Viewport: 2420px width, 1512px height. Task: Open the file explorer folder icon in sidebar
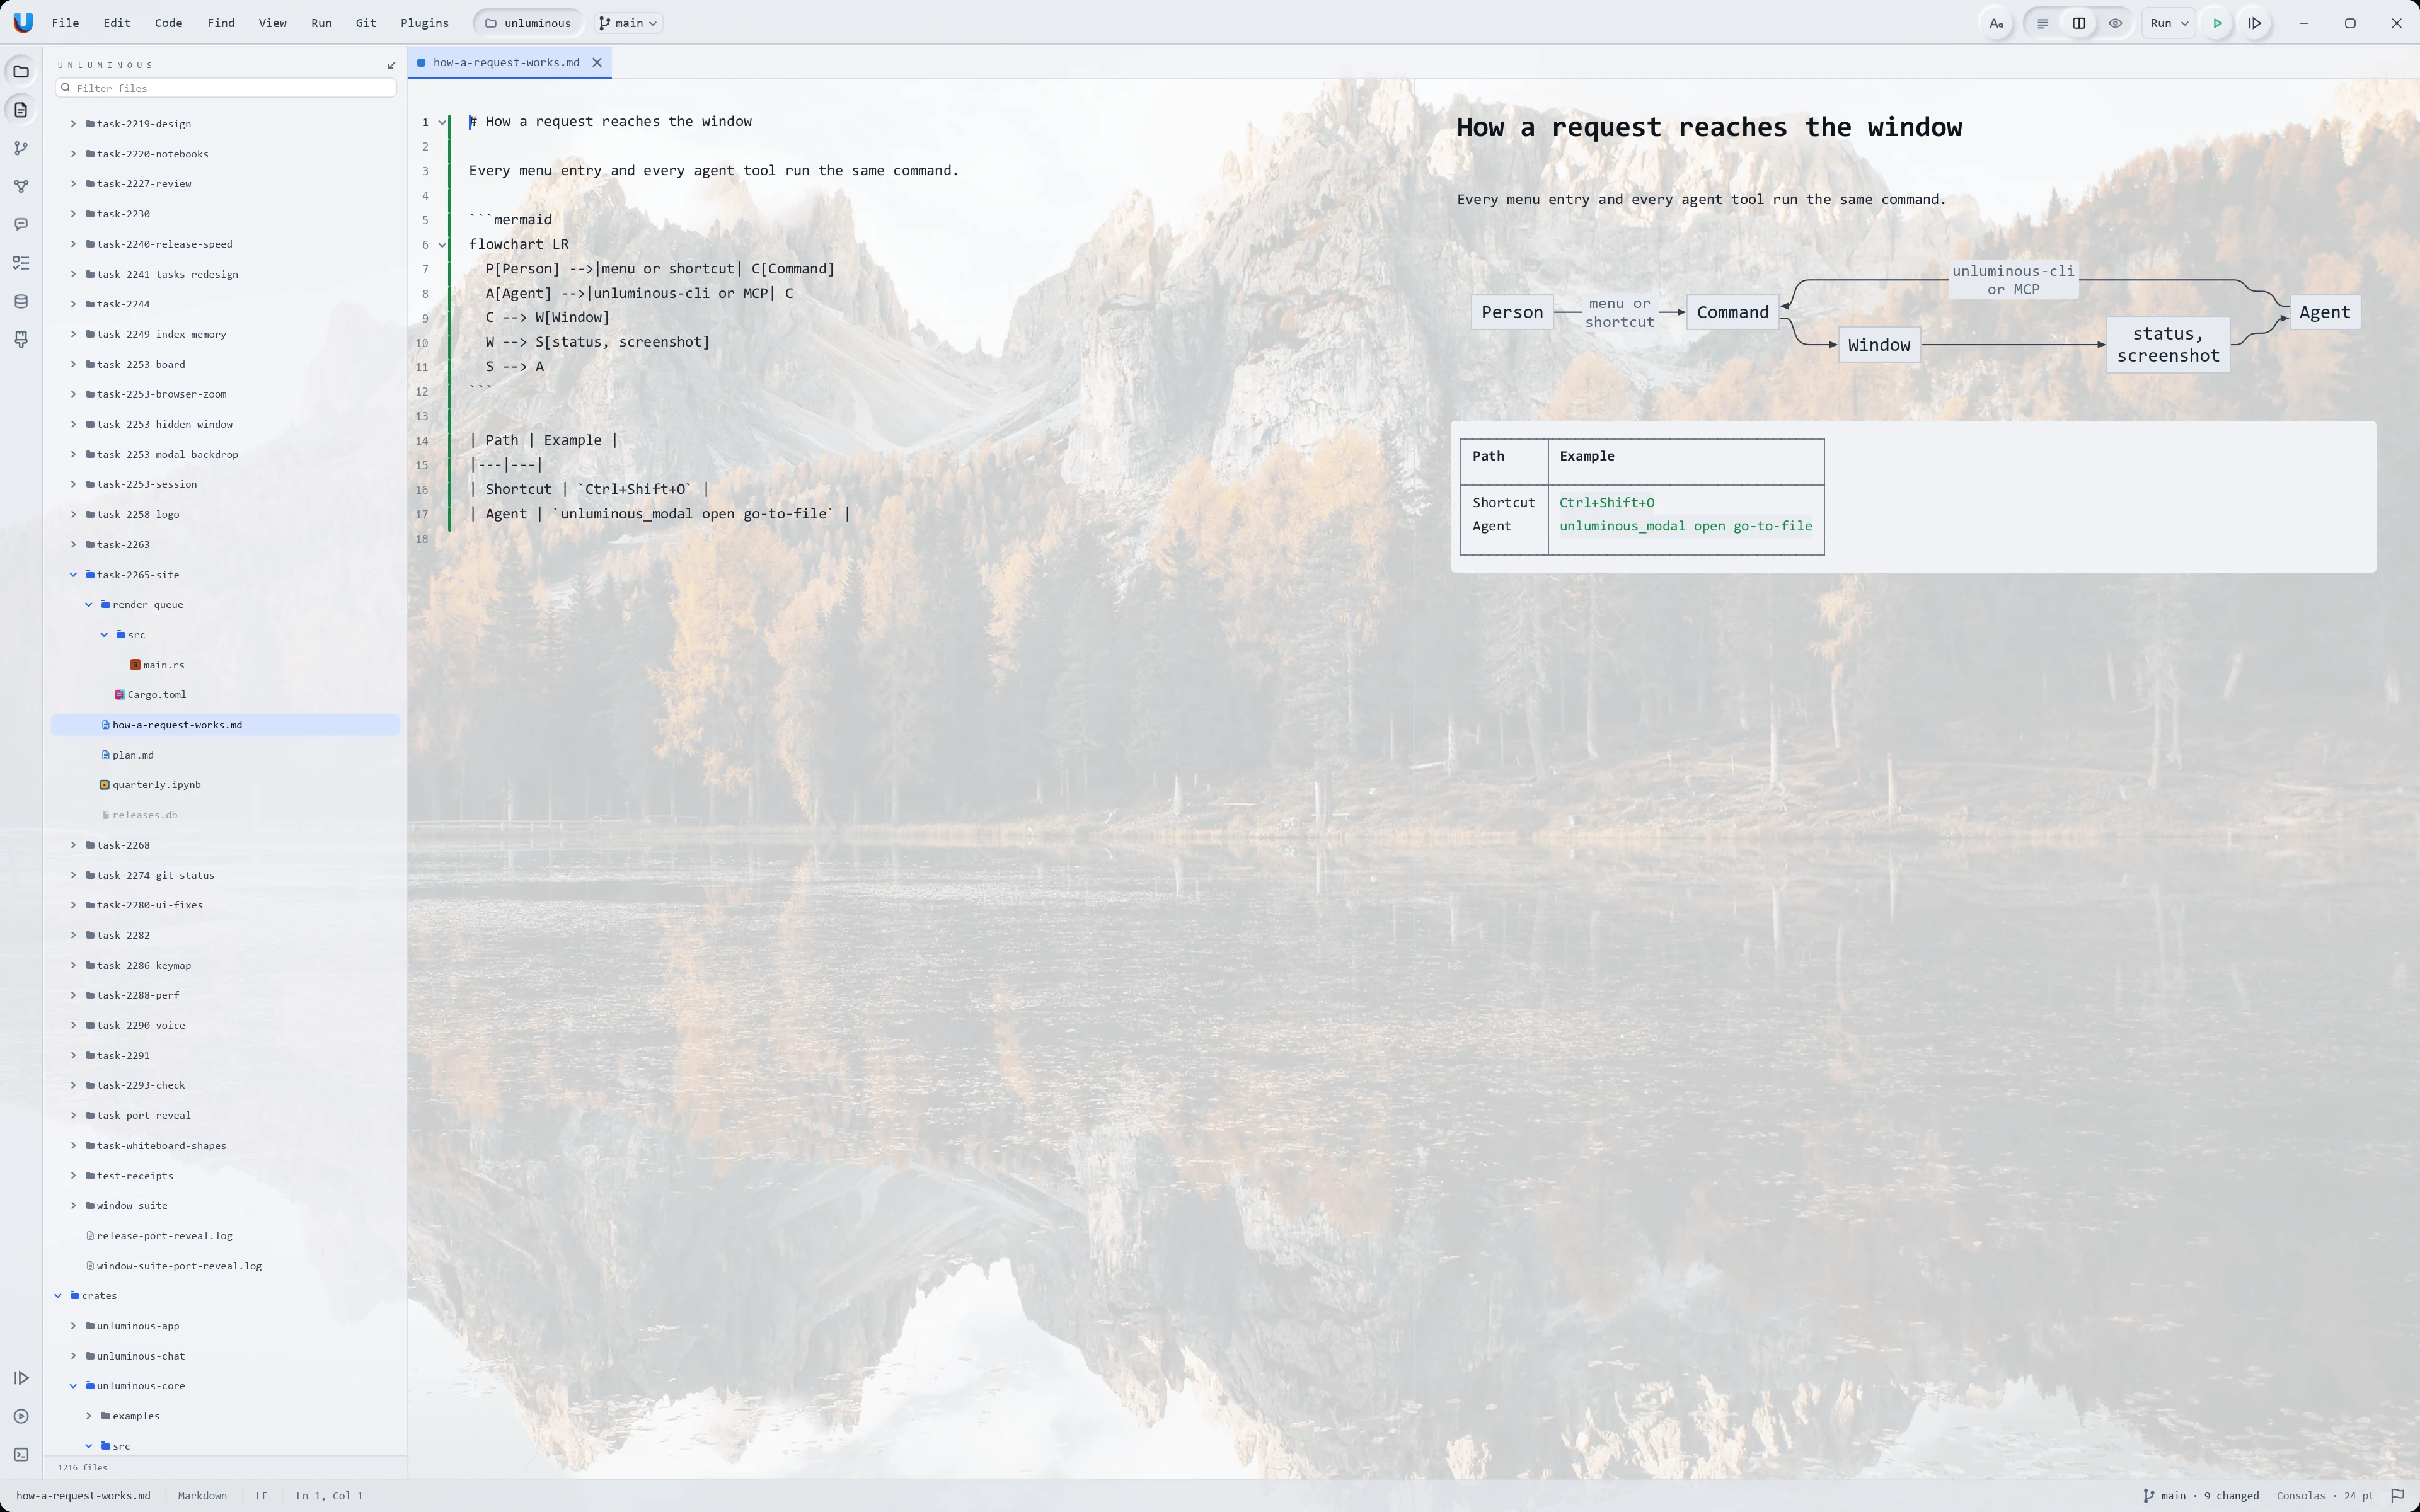point(21,72)
